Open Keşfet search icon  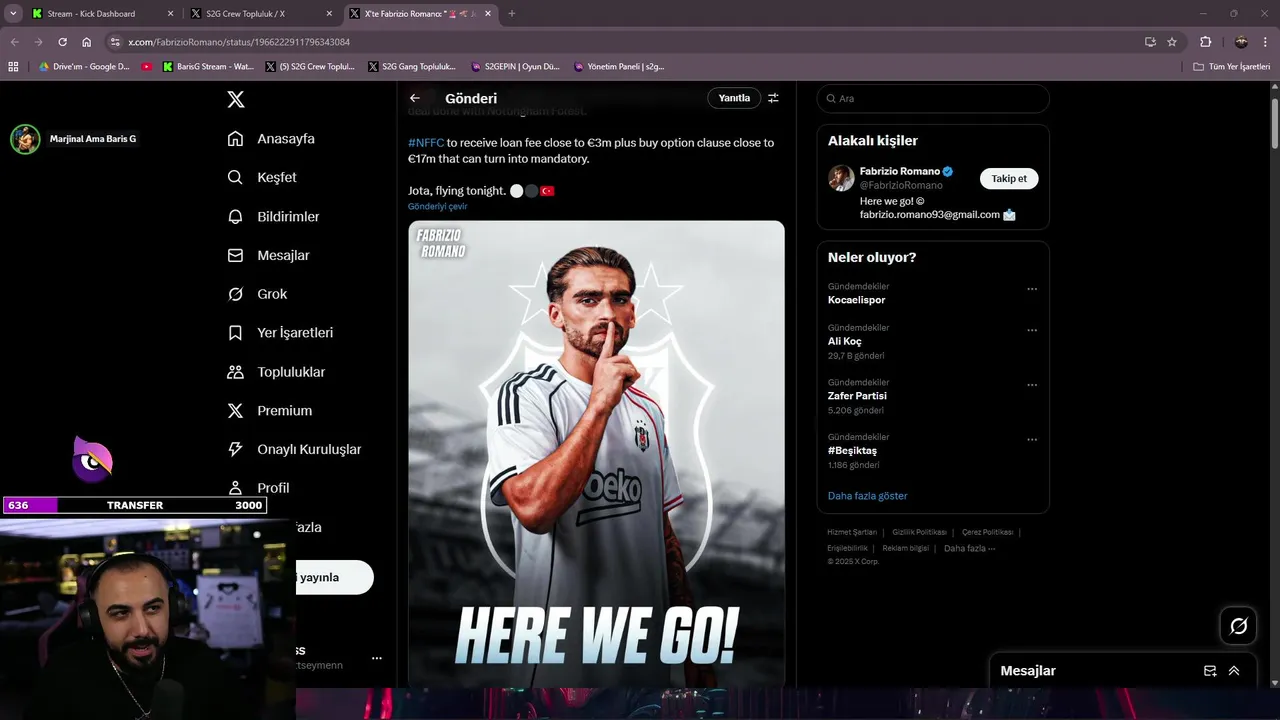click(x=235, y=177)
